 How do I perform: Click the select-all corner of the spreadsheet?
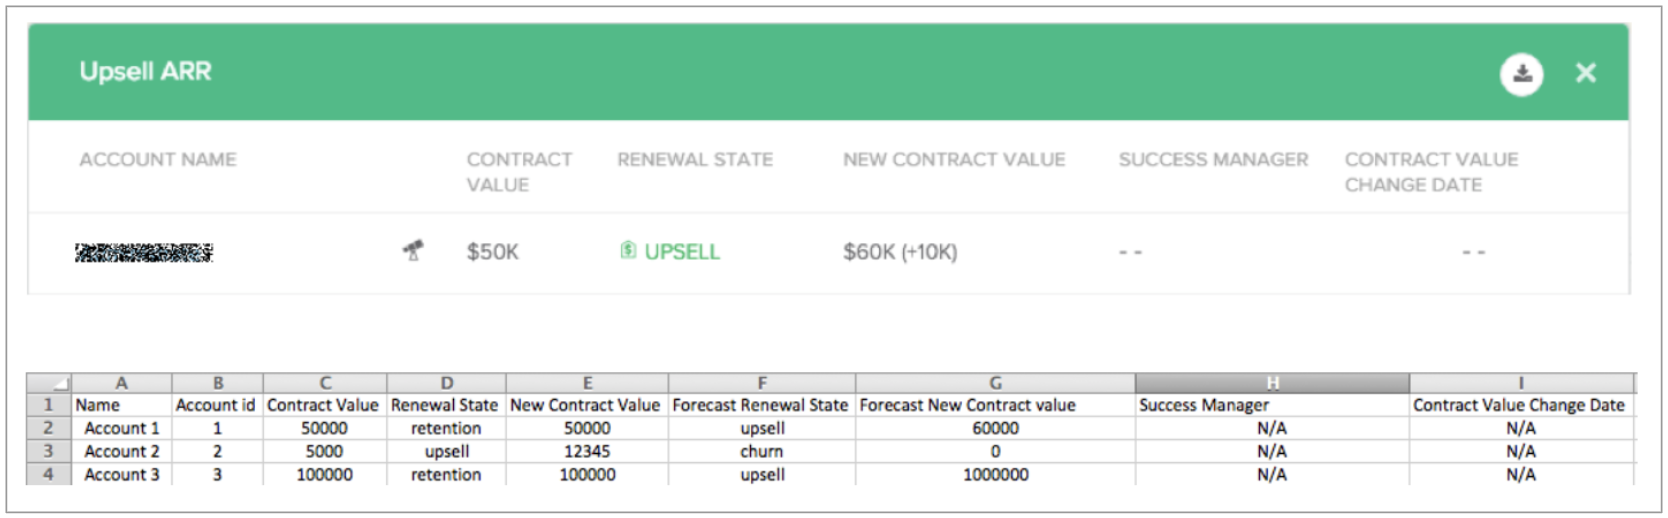(x=48, y=383)
